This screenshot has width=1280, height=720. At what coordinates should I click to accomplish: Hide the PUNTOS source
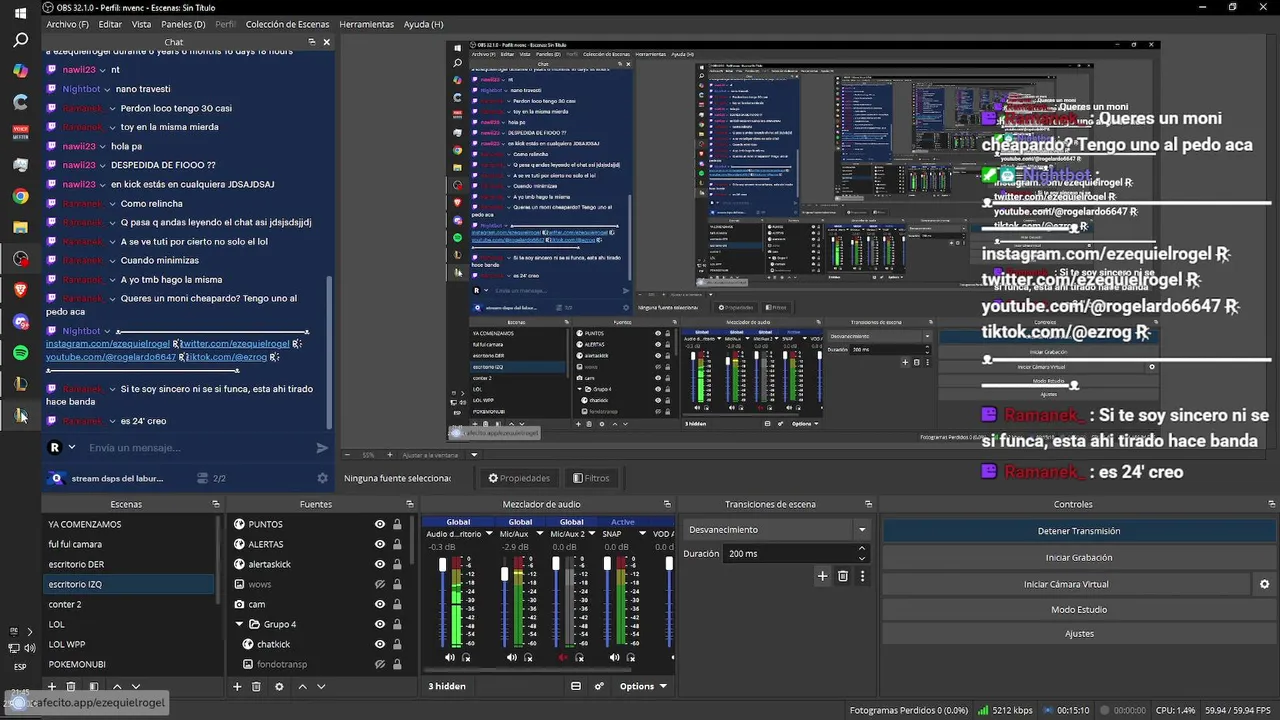pyautogui.click(x=380, y=524)
